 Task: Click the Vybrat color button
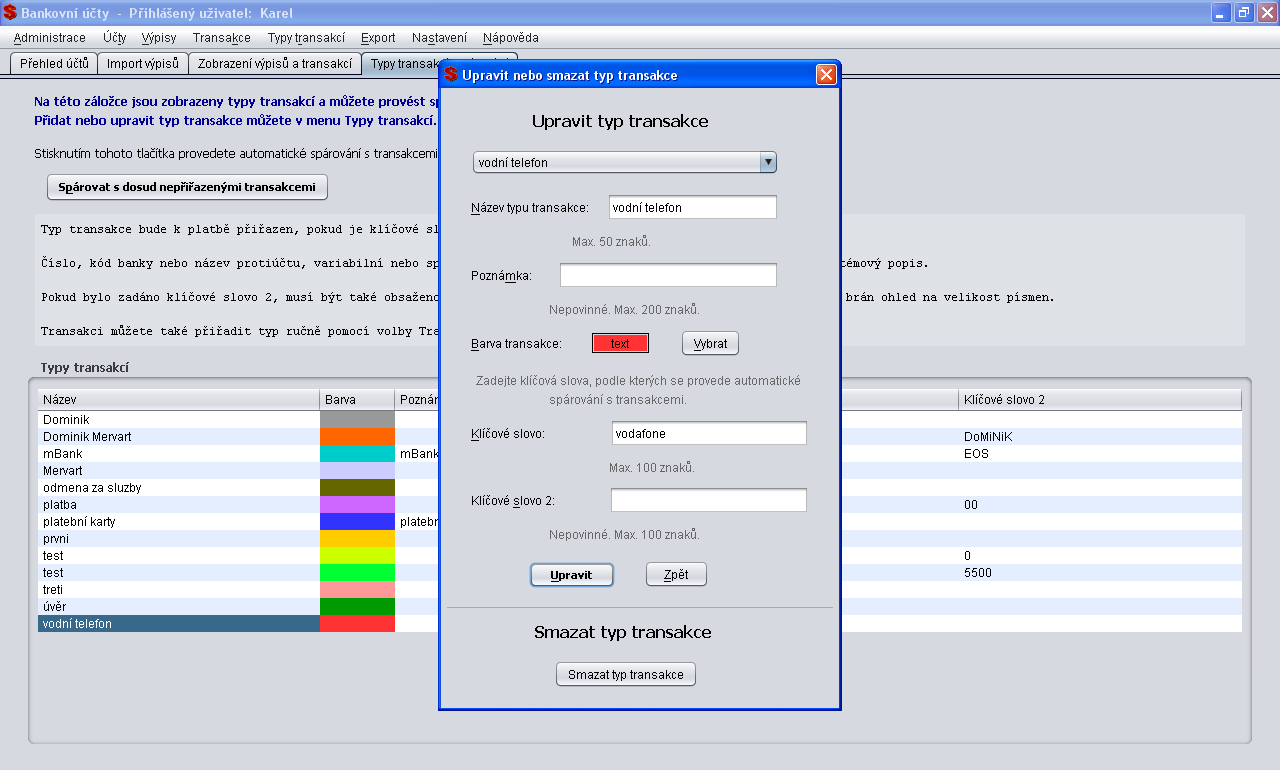711,343
